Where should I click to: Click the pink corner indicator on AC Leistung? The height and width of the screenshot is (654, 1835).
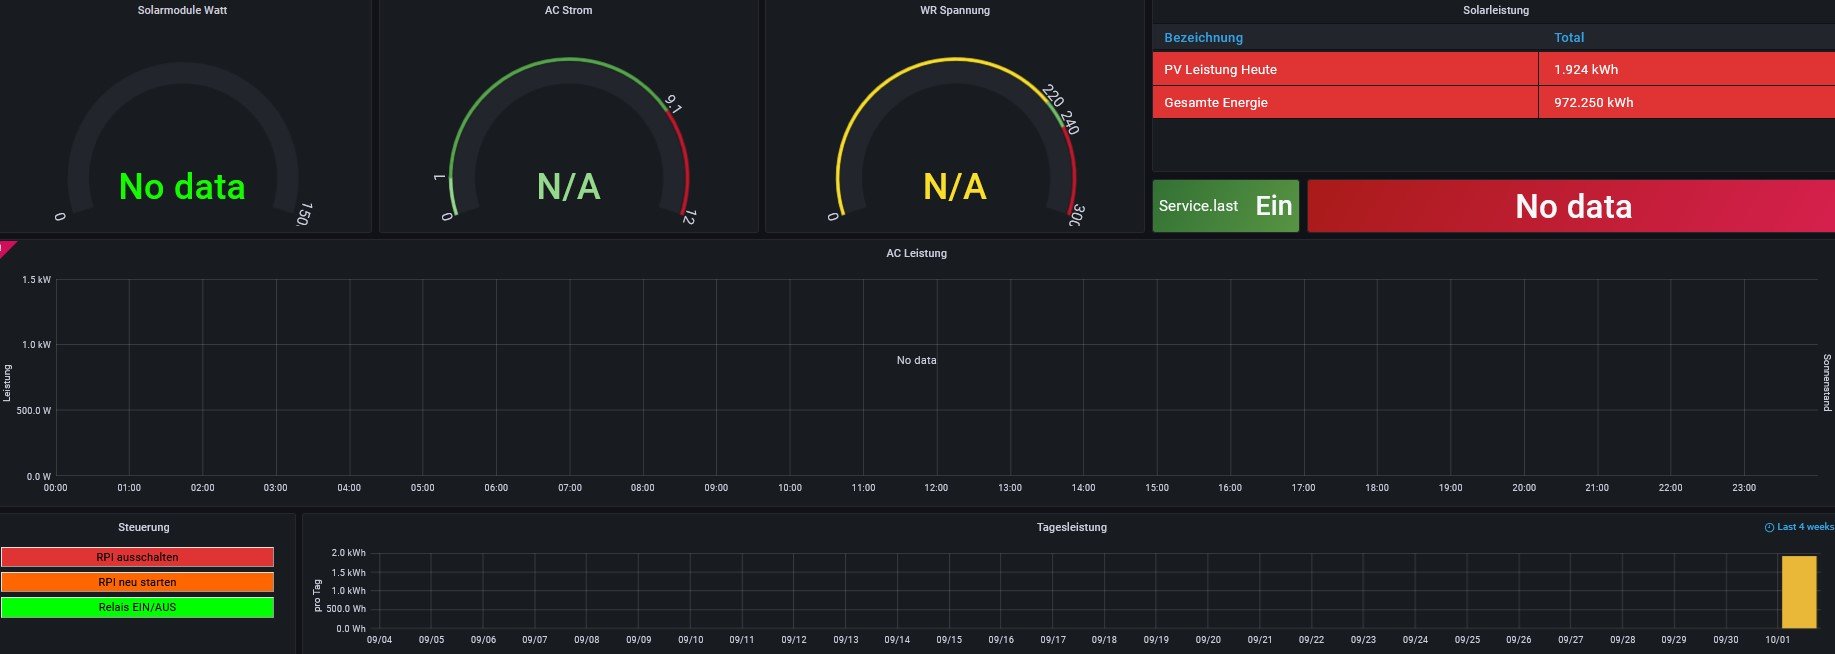6,246
